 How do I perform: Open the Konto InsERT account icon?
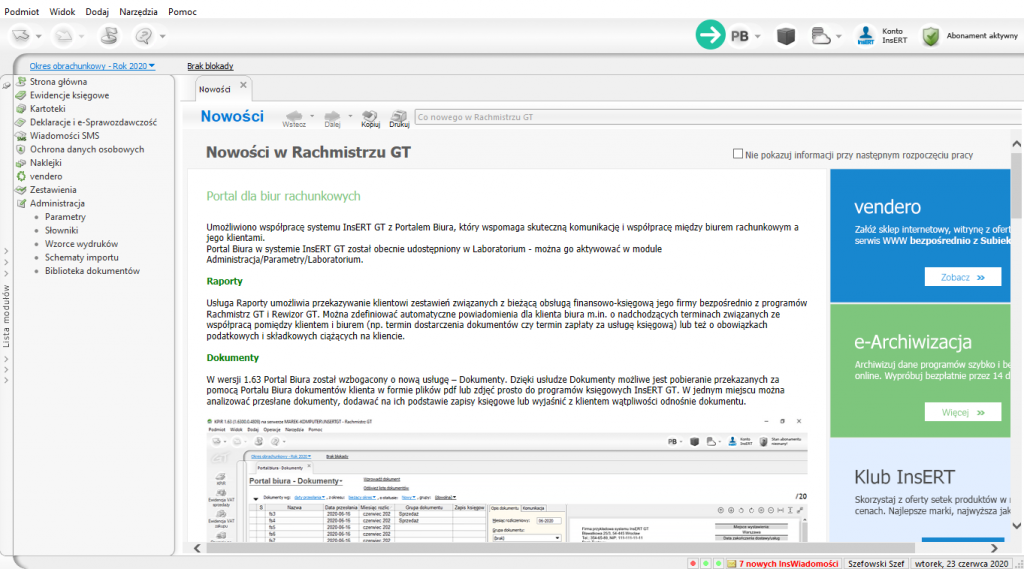866,35
